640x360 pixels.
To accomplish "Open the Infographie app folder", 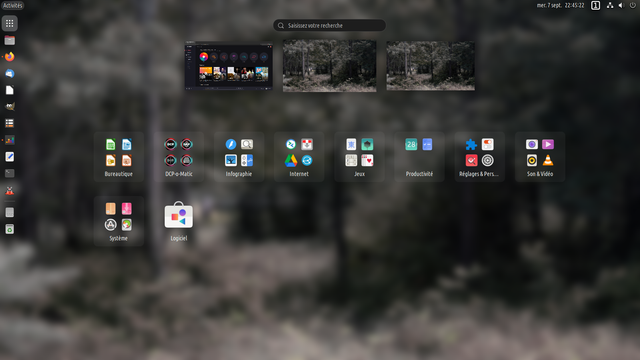I will (x=239, y=157).
